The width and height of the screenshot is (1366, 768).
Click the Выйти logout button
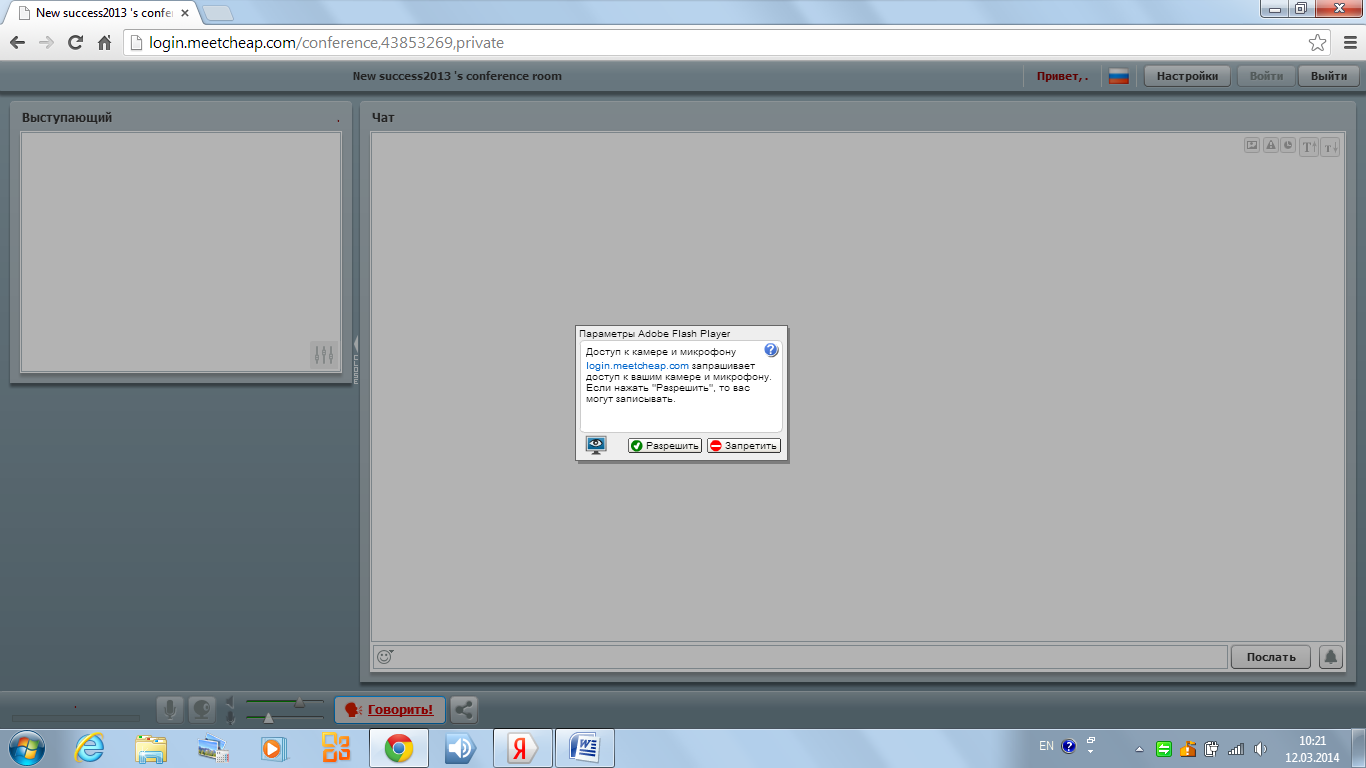pyautogui.click(x=1328, y=76)
